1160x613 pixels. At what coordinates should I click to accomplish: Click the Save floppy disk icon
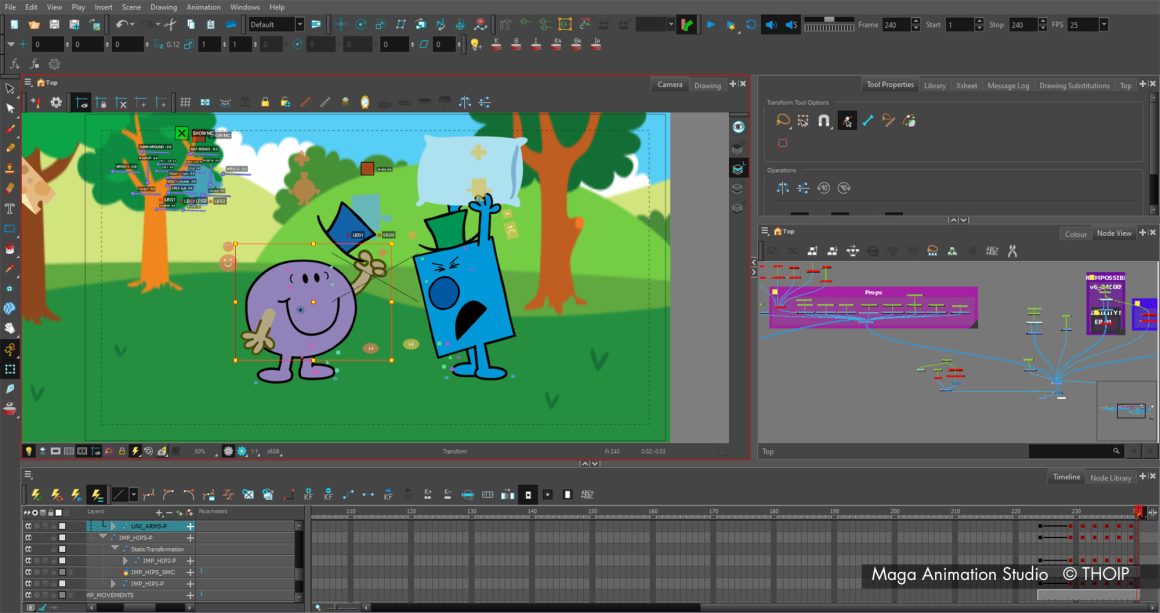(54, 24)
